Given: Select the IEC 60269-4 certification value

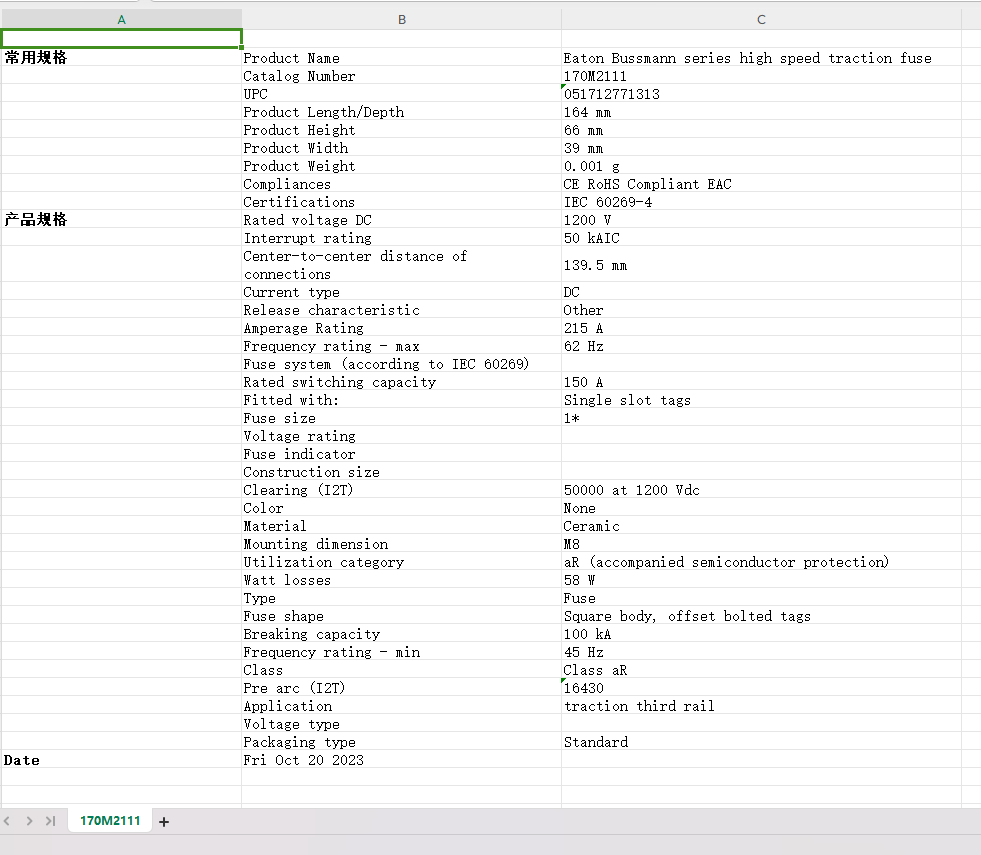Looking at the screenshot, I should (x=761, y=202).
